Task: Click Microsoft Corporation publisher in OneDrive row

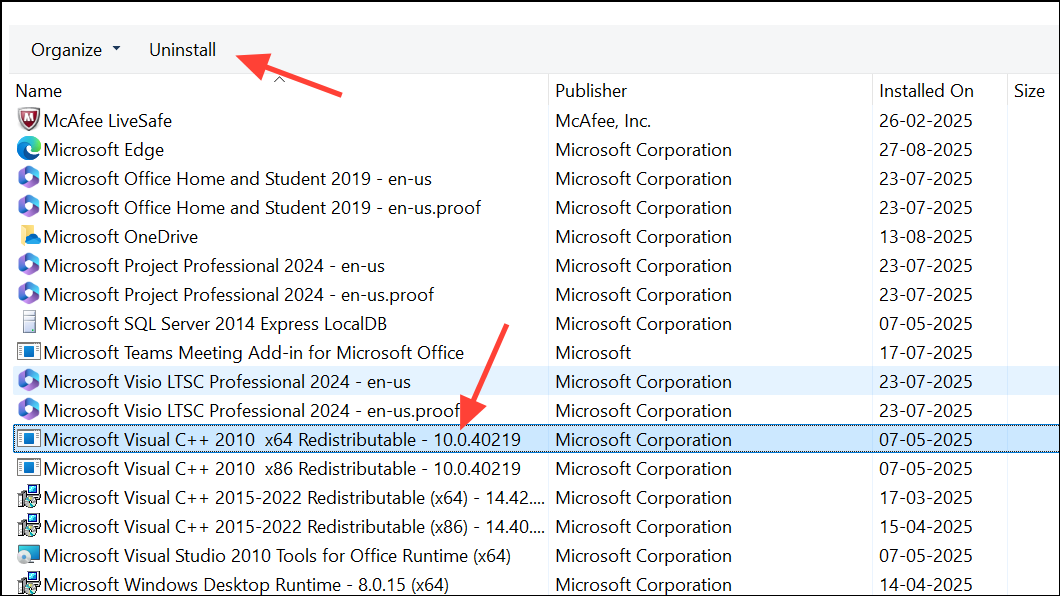Action: pos(643,237)
